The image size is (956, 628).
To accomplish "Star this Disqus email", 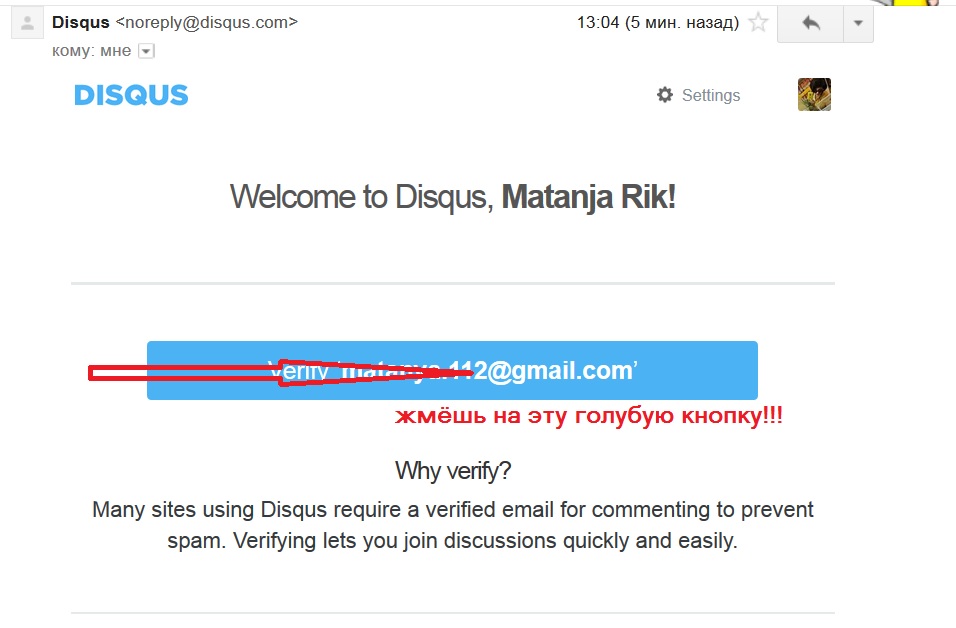I will [x=759, y=23].
